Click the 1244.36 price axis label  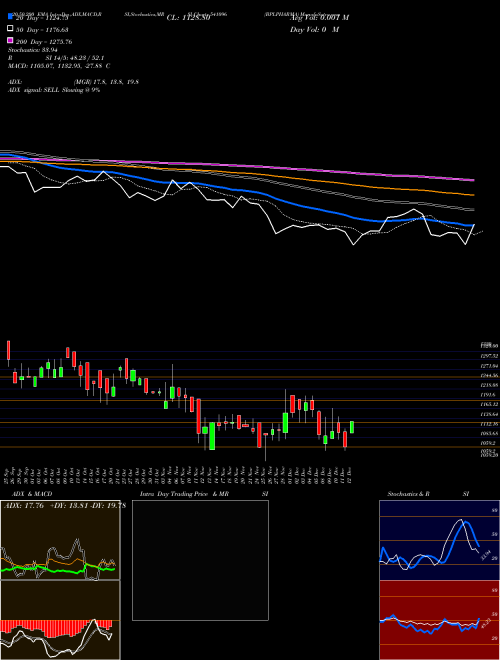490,375
